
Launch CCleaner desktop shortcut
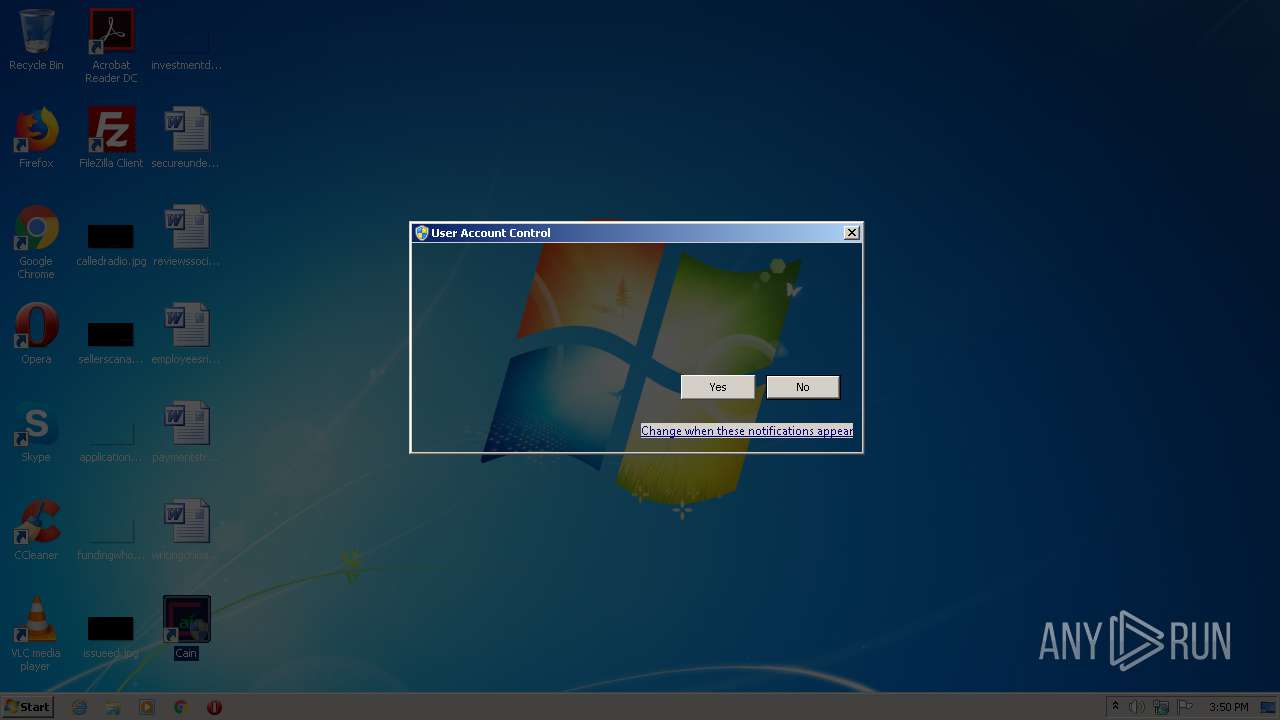[36, 530]
